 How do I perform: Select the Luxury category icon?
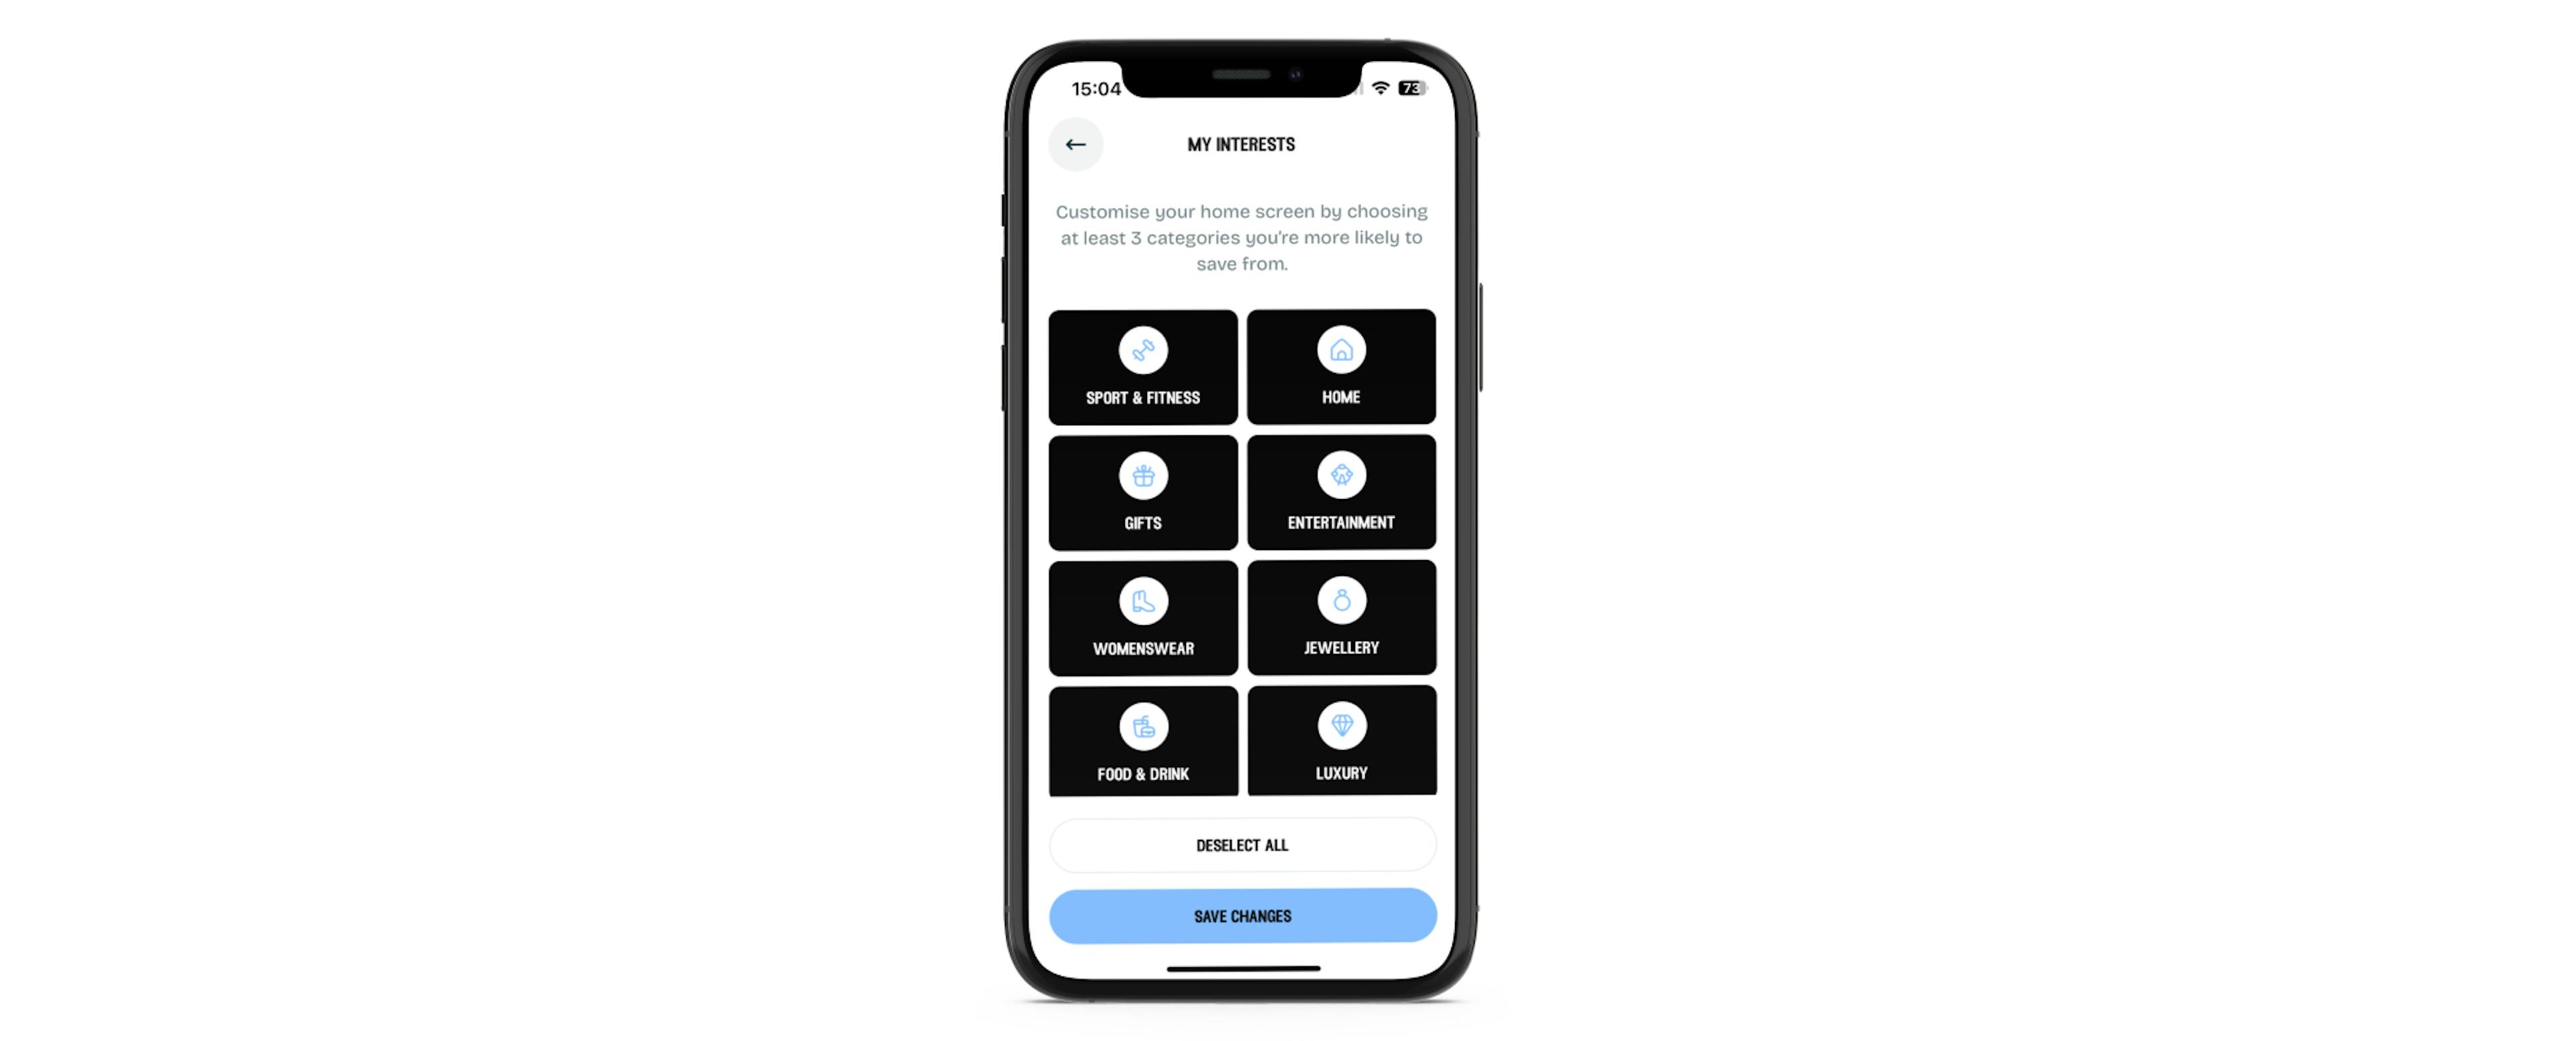1340,727
